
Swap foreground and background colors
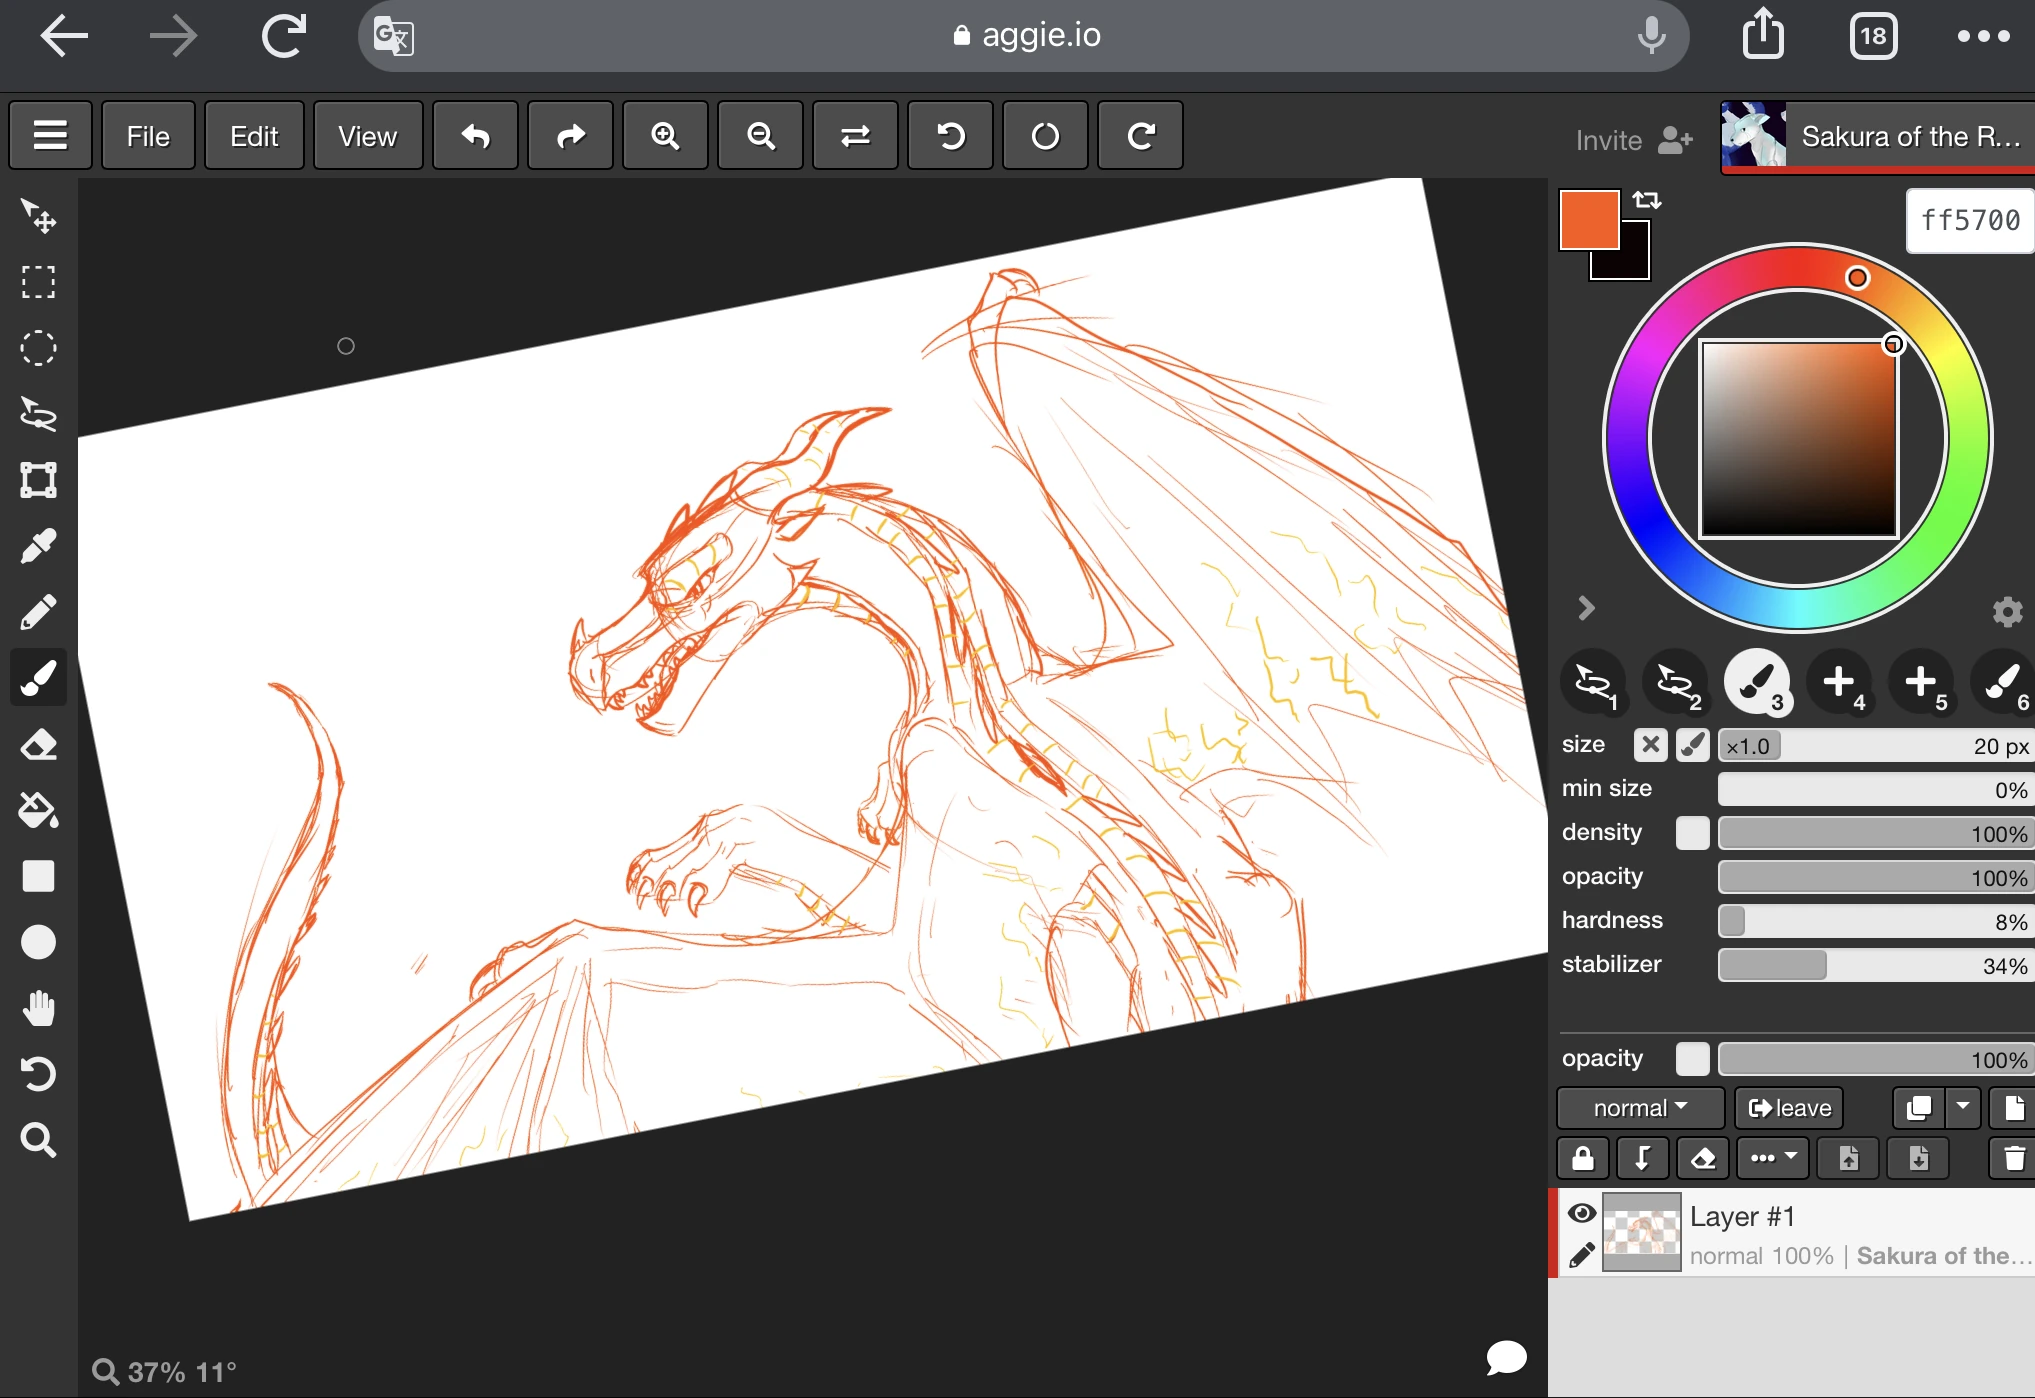tap(1647, 199)
